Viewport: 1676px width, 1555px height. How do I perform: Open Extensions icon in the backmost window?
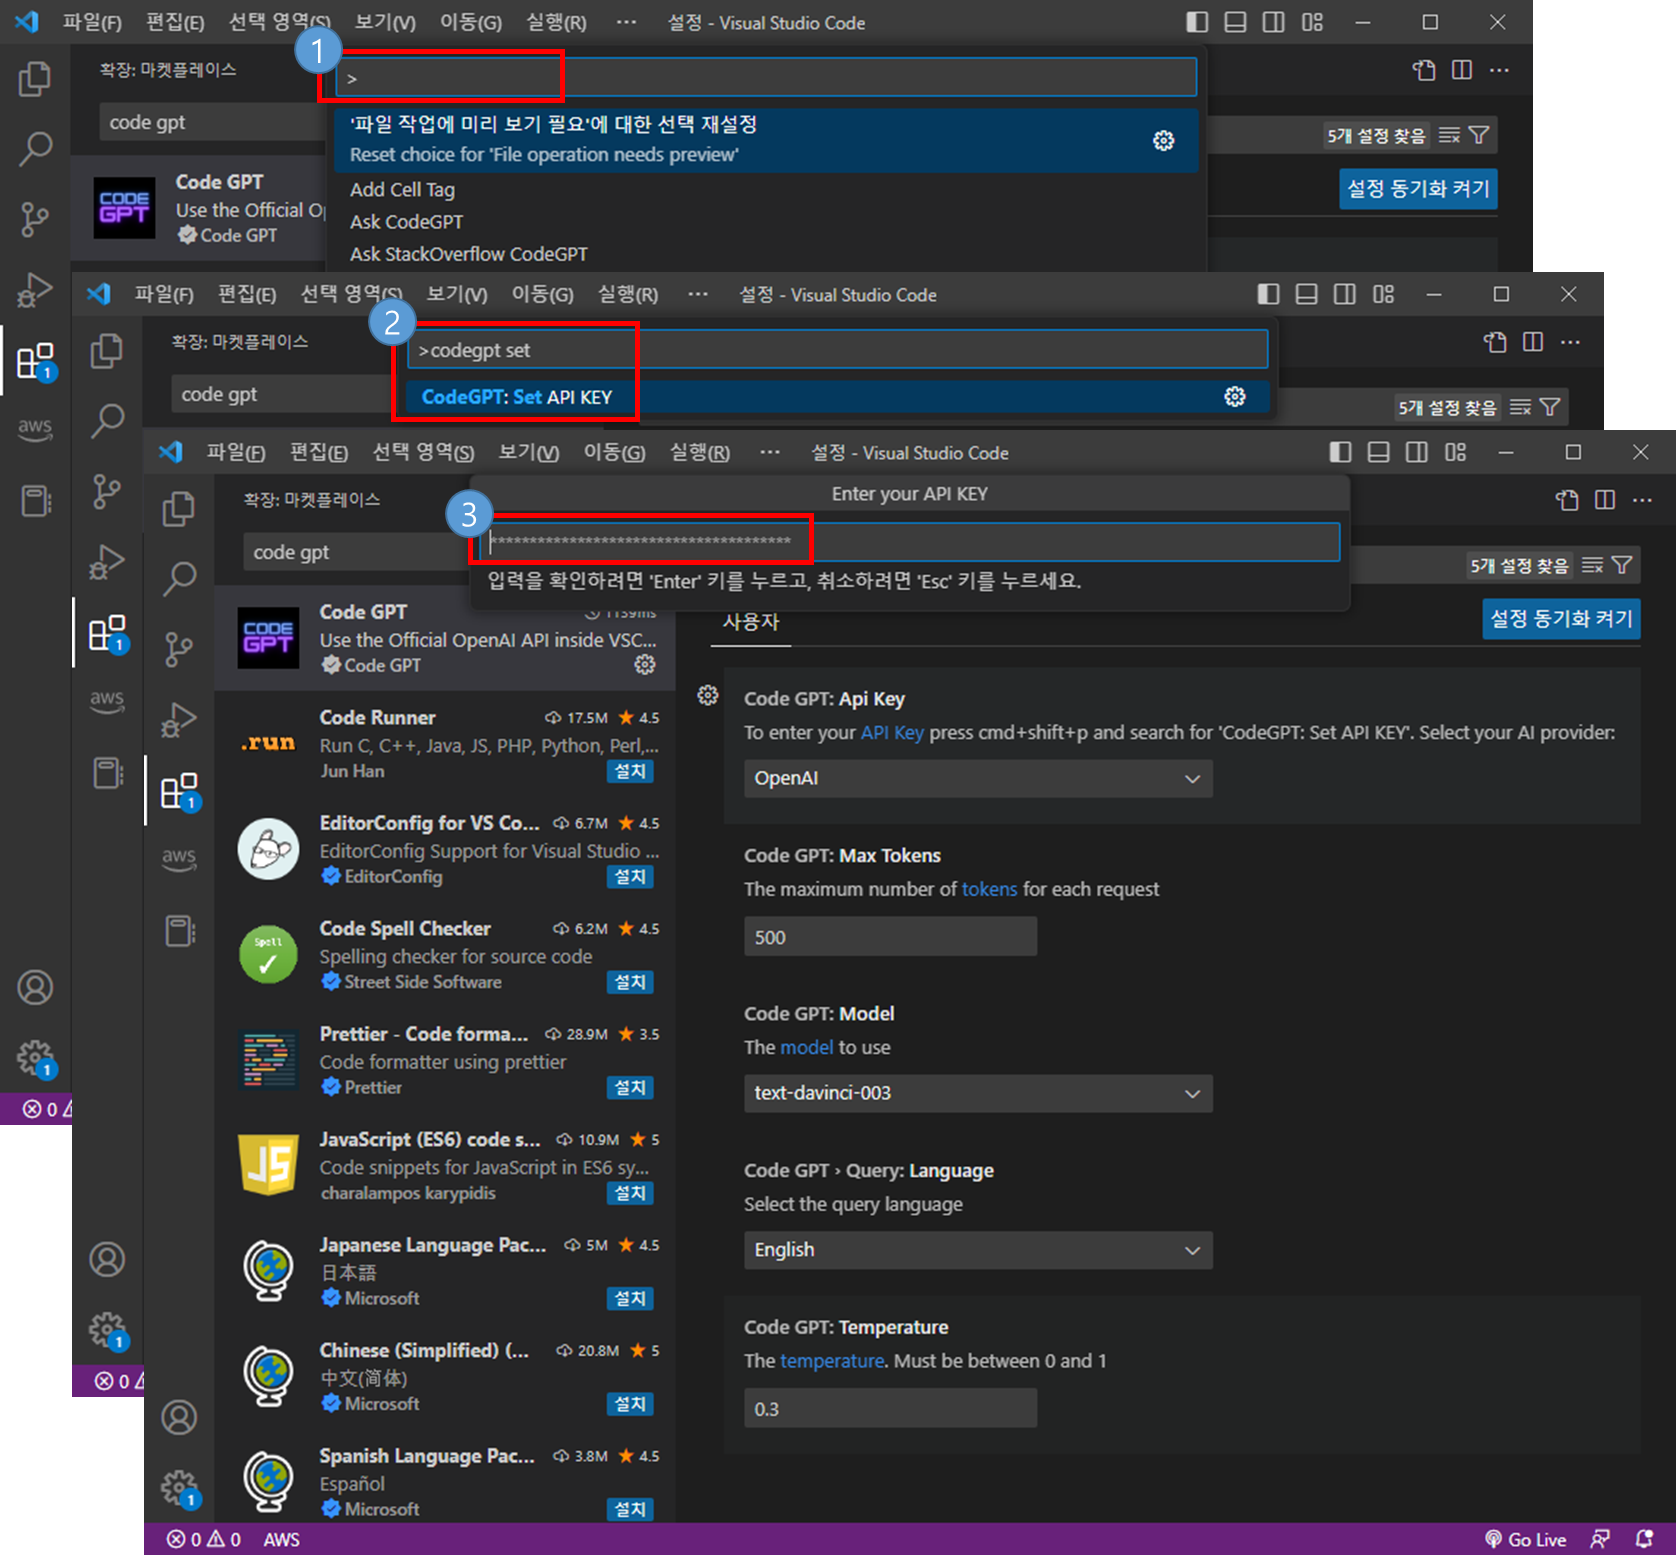36,361
